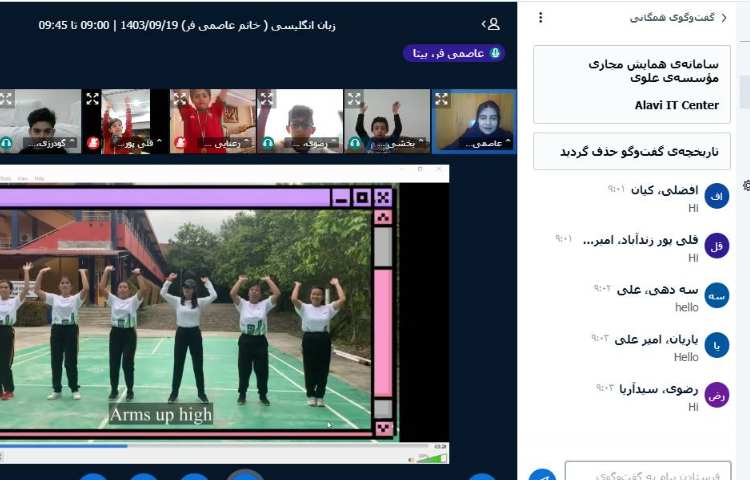Toggle the users list with the person icon

(x=491, y=24)
